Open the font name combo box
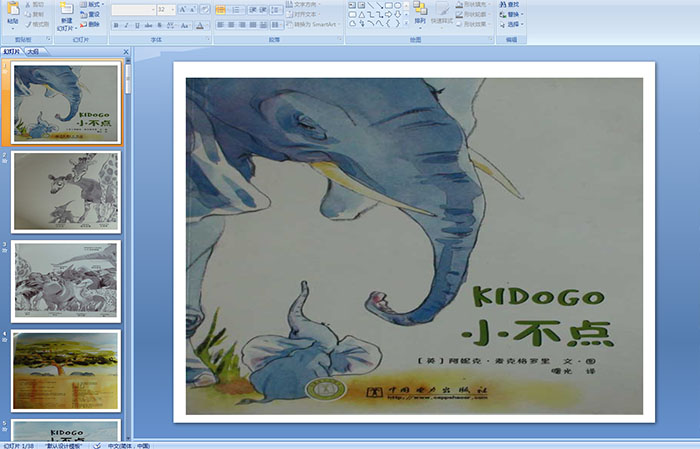 click(133, 9)
